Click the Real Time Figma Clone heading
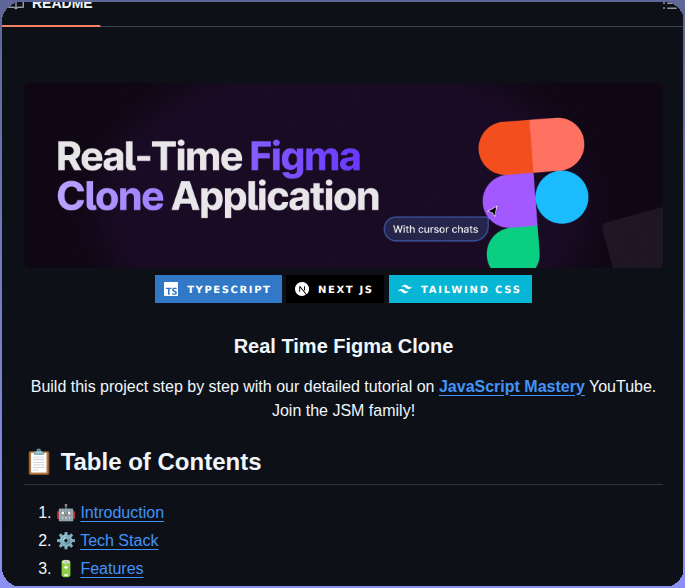This screenshot has height=588, width=685. pos(343,346)
